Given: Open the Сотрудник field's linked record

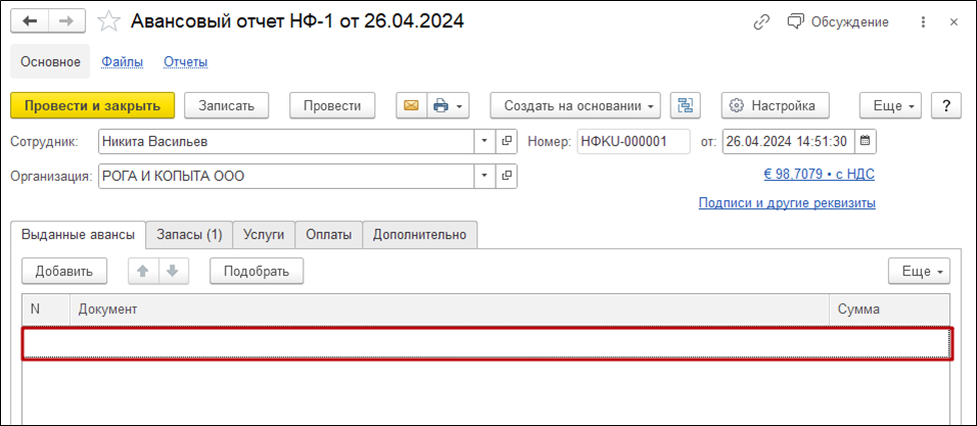Looking at the screenshot, I should (507, 141).
